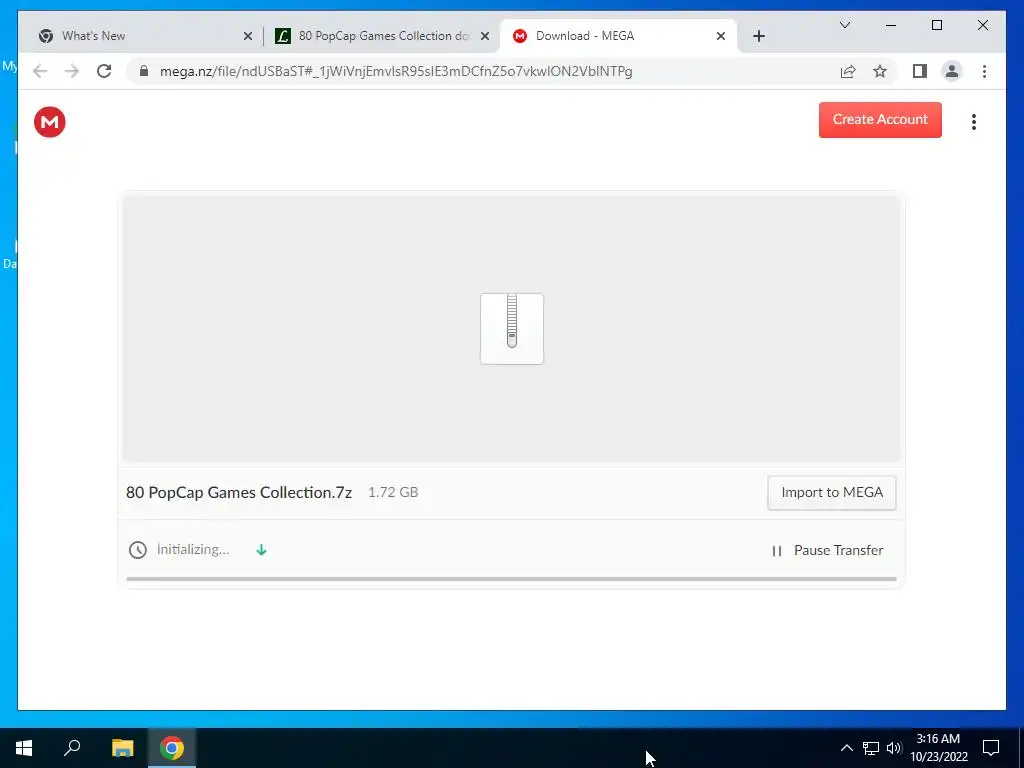Viewport: 1024px width, 768px height.
Task: Open Chrome profile icon
Action: click(952, 71)
